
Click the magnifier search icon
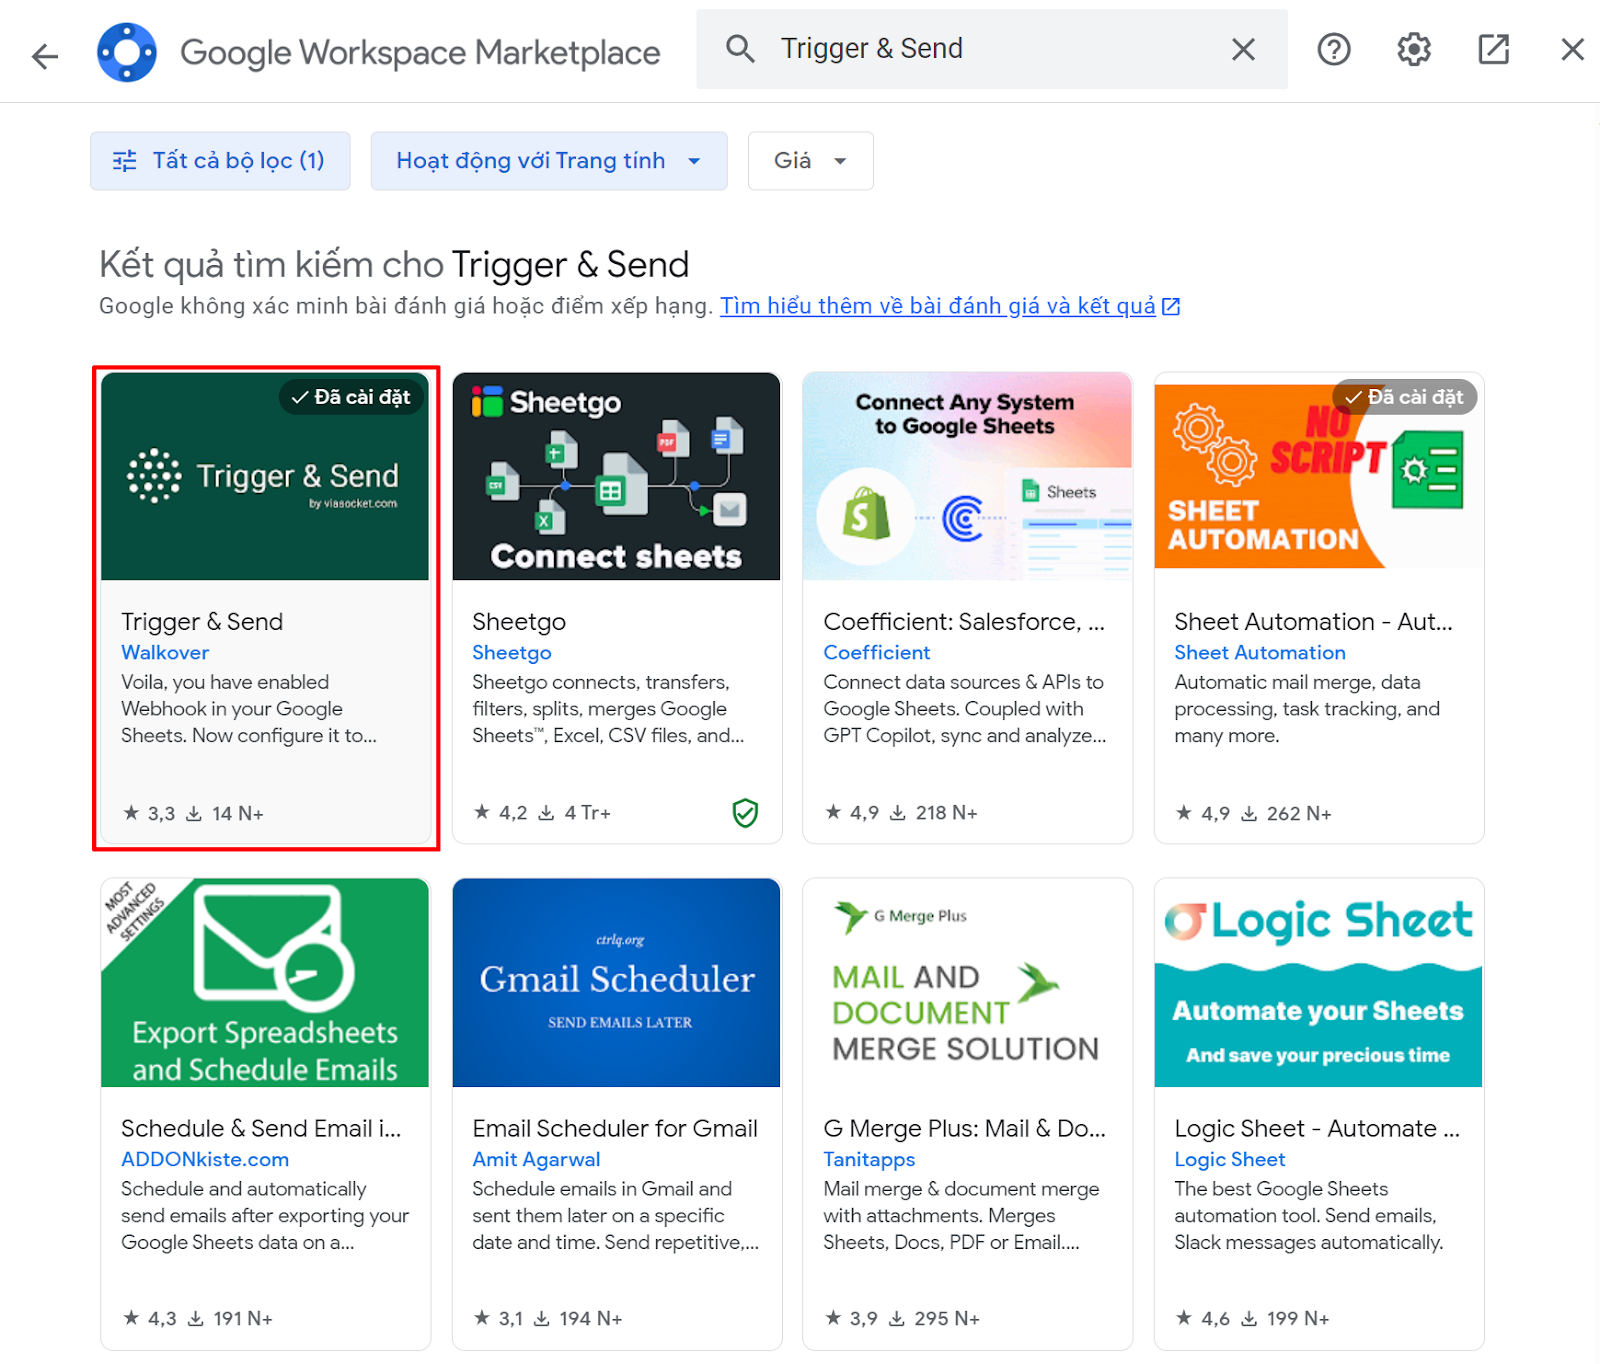(740, 48)
